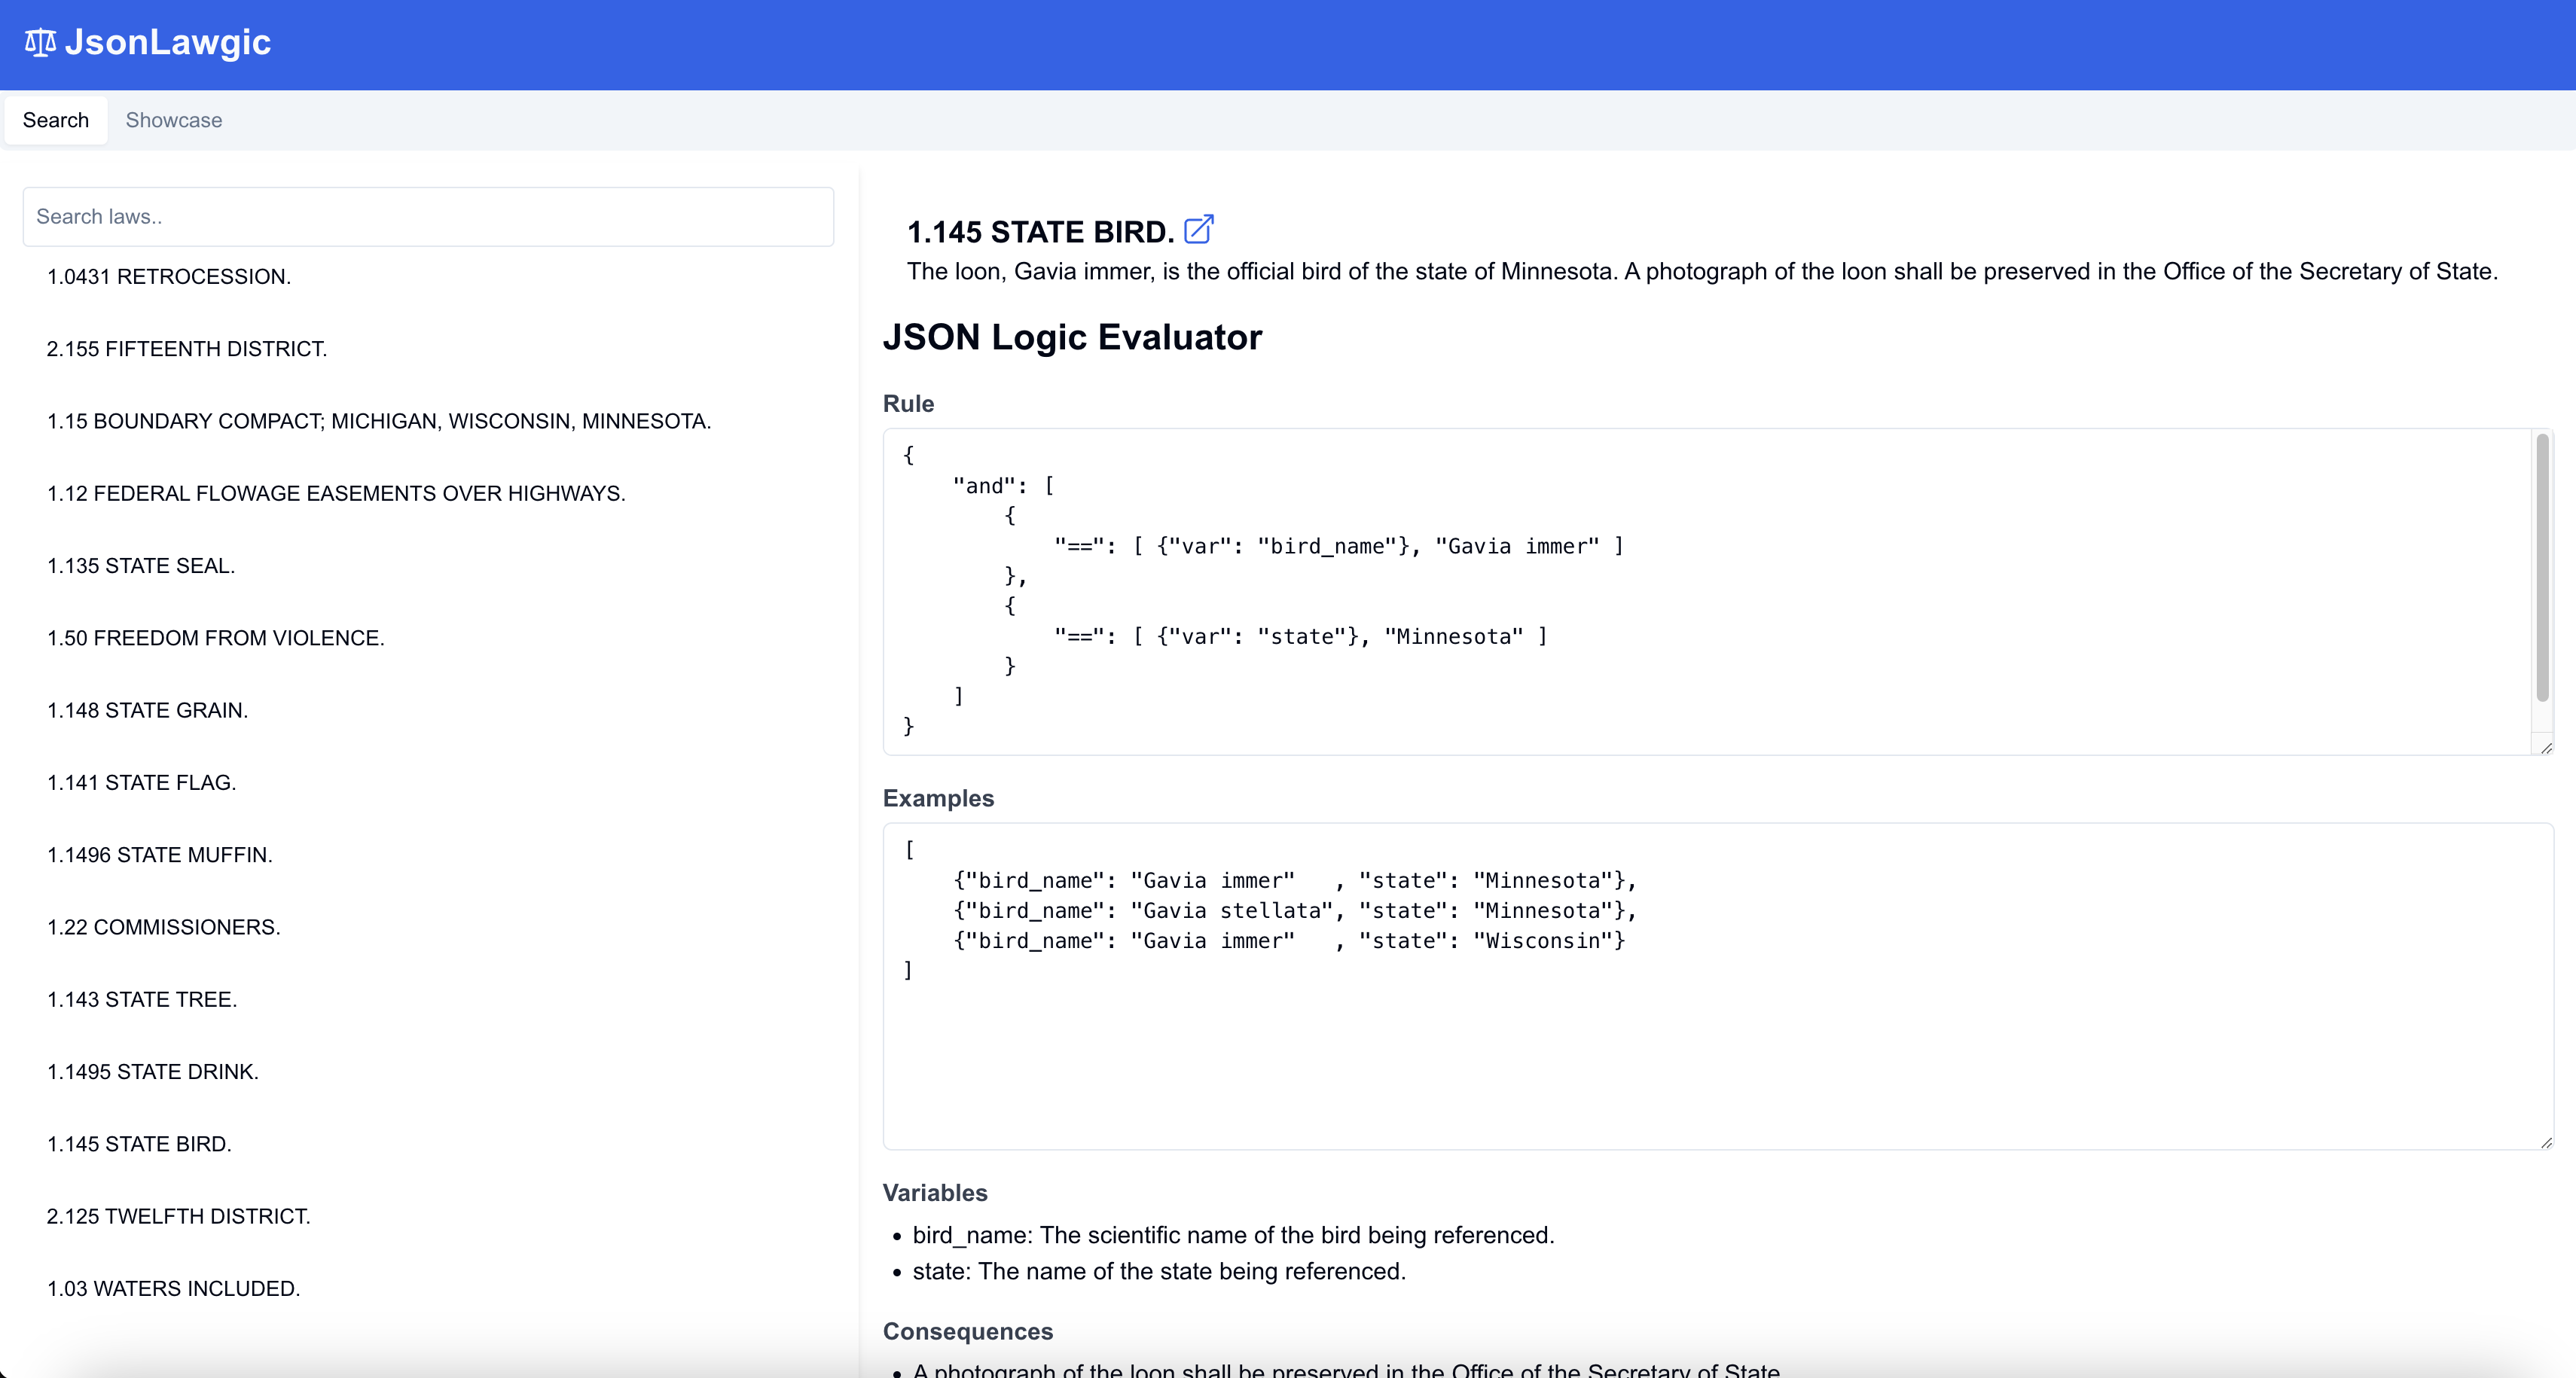Open 1.12 FEDERAL FLOWAGE EASEMENTS law
Image resolution: width=2576 pixels, height=1378 pixels.
[336, 493]
